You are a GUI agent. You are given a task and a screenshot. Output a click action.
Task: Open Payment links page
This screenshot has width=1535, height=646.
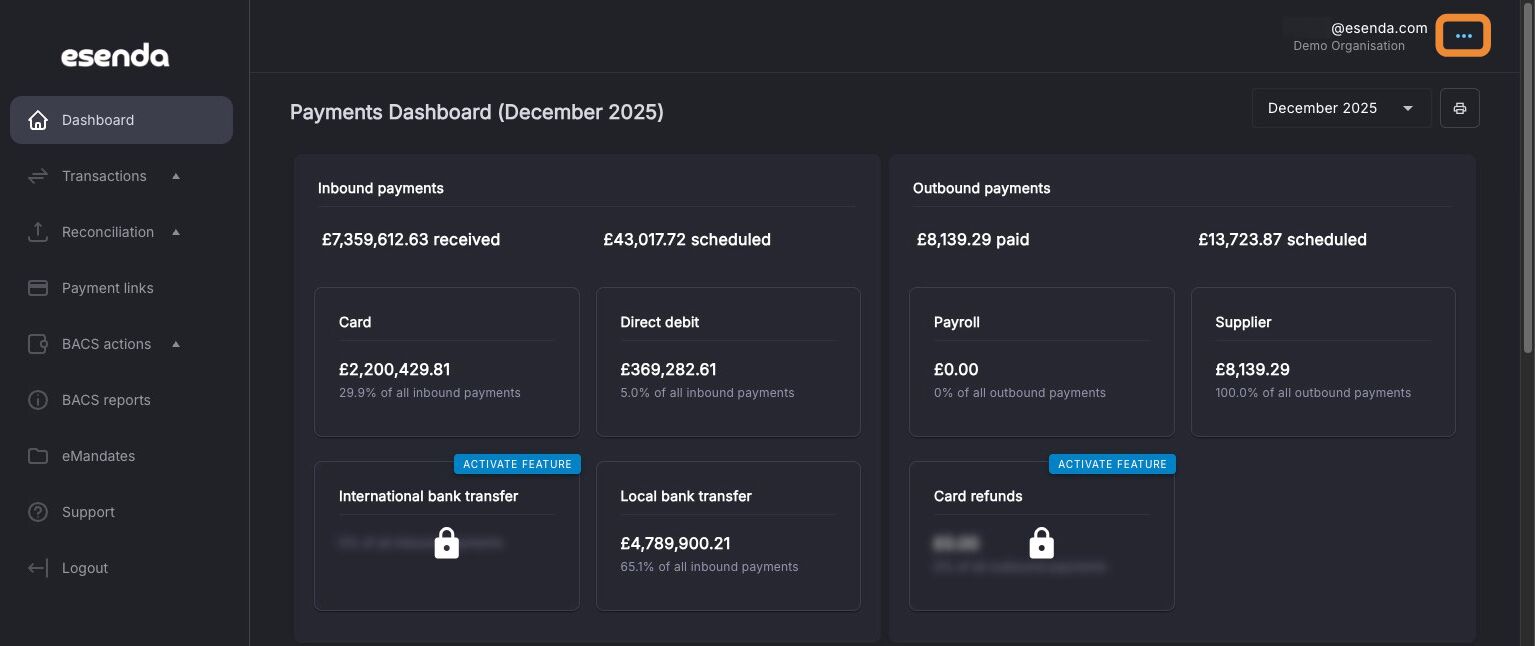(121, 288)
